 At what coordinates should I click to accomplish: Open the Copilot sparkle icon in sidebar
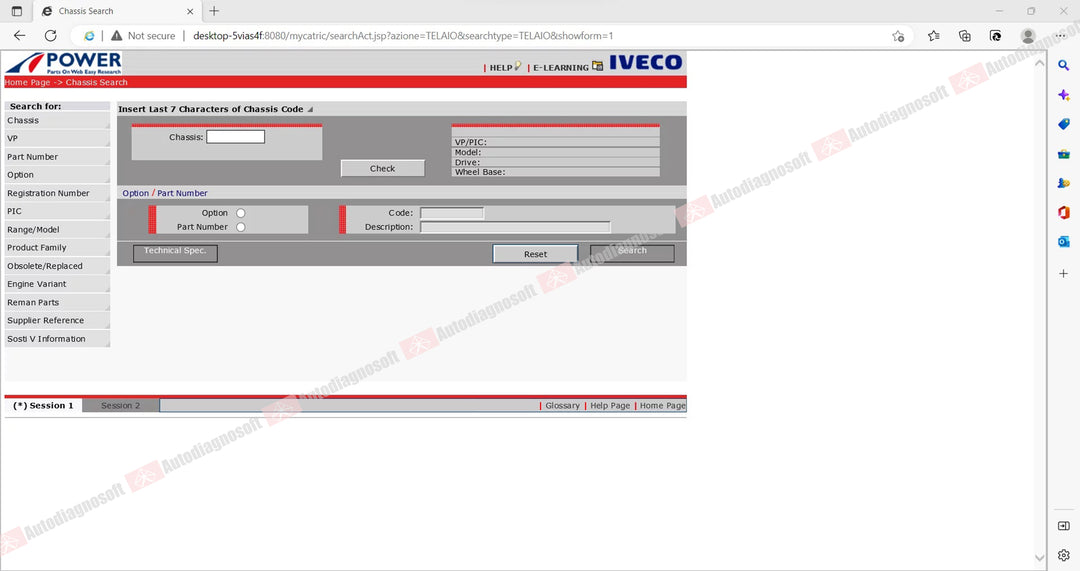click(1063, 95)
